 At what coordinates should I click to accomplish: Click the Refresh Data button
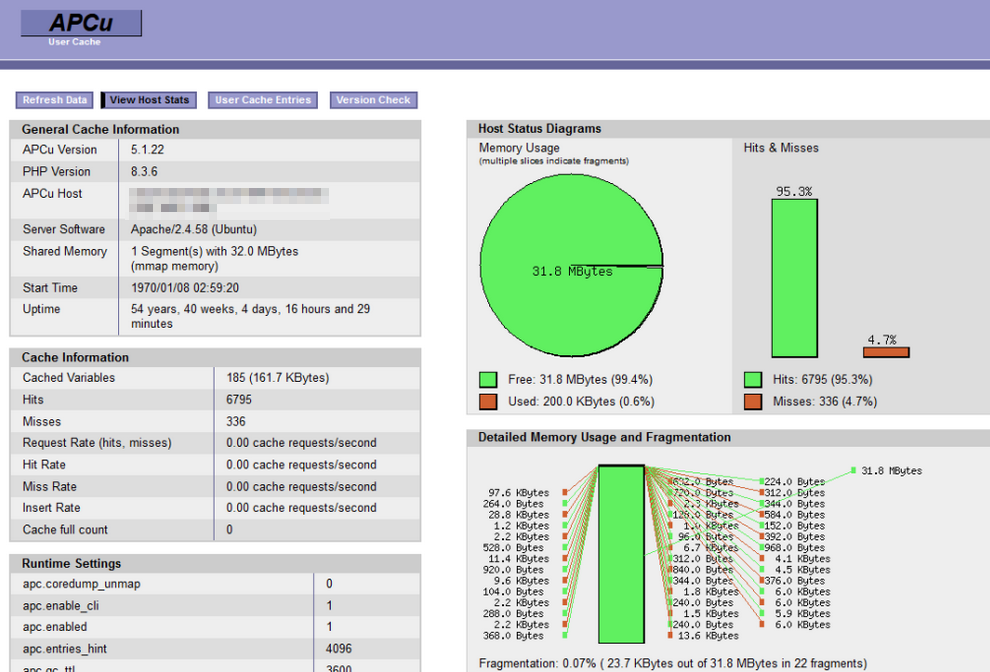[55, 100]
